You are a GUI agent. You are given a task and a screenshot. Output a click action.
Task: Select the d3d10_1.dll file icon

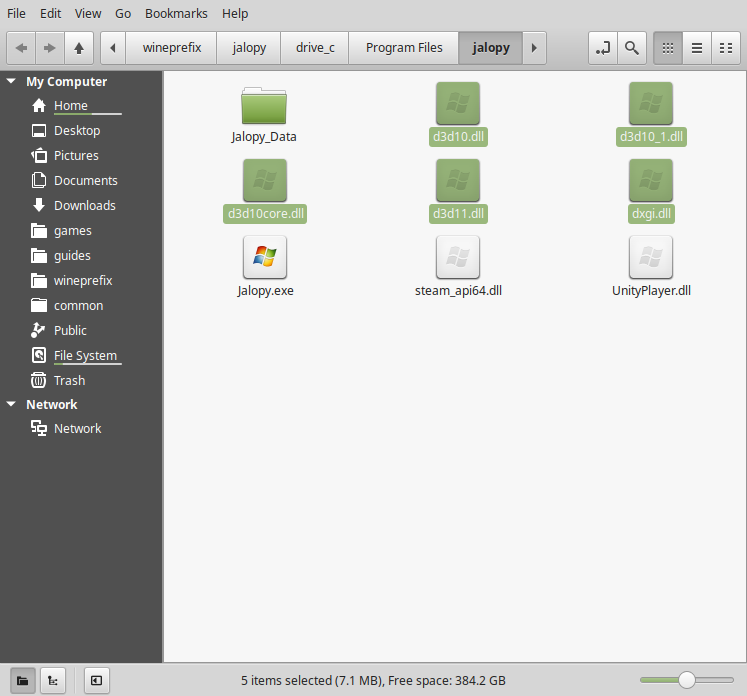(651, 103)
